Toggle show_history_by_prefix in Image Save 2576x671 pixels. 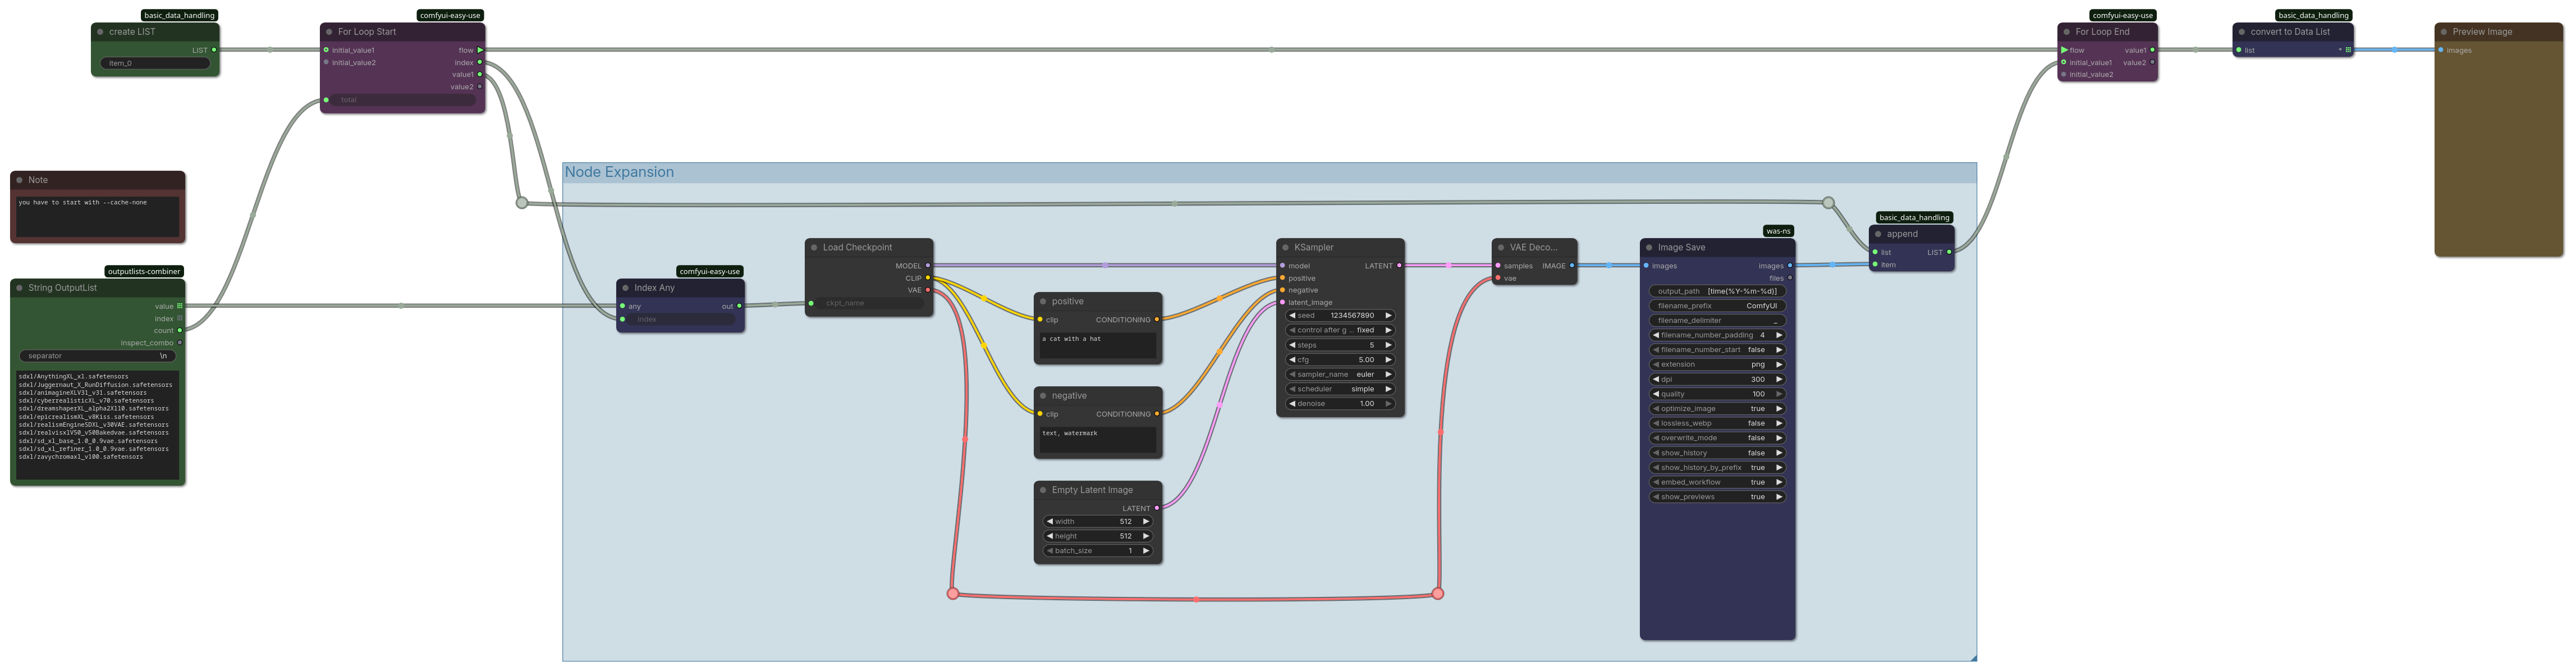pyautogui.click(x=1717, y=467)
